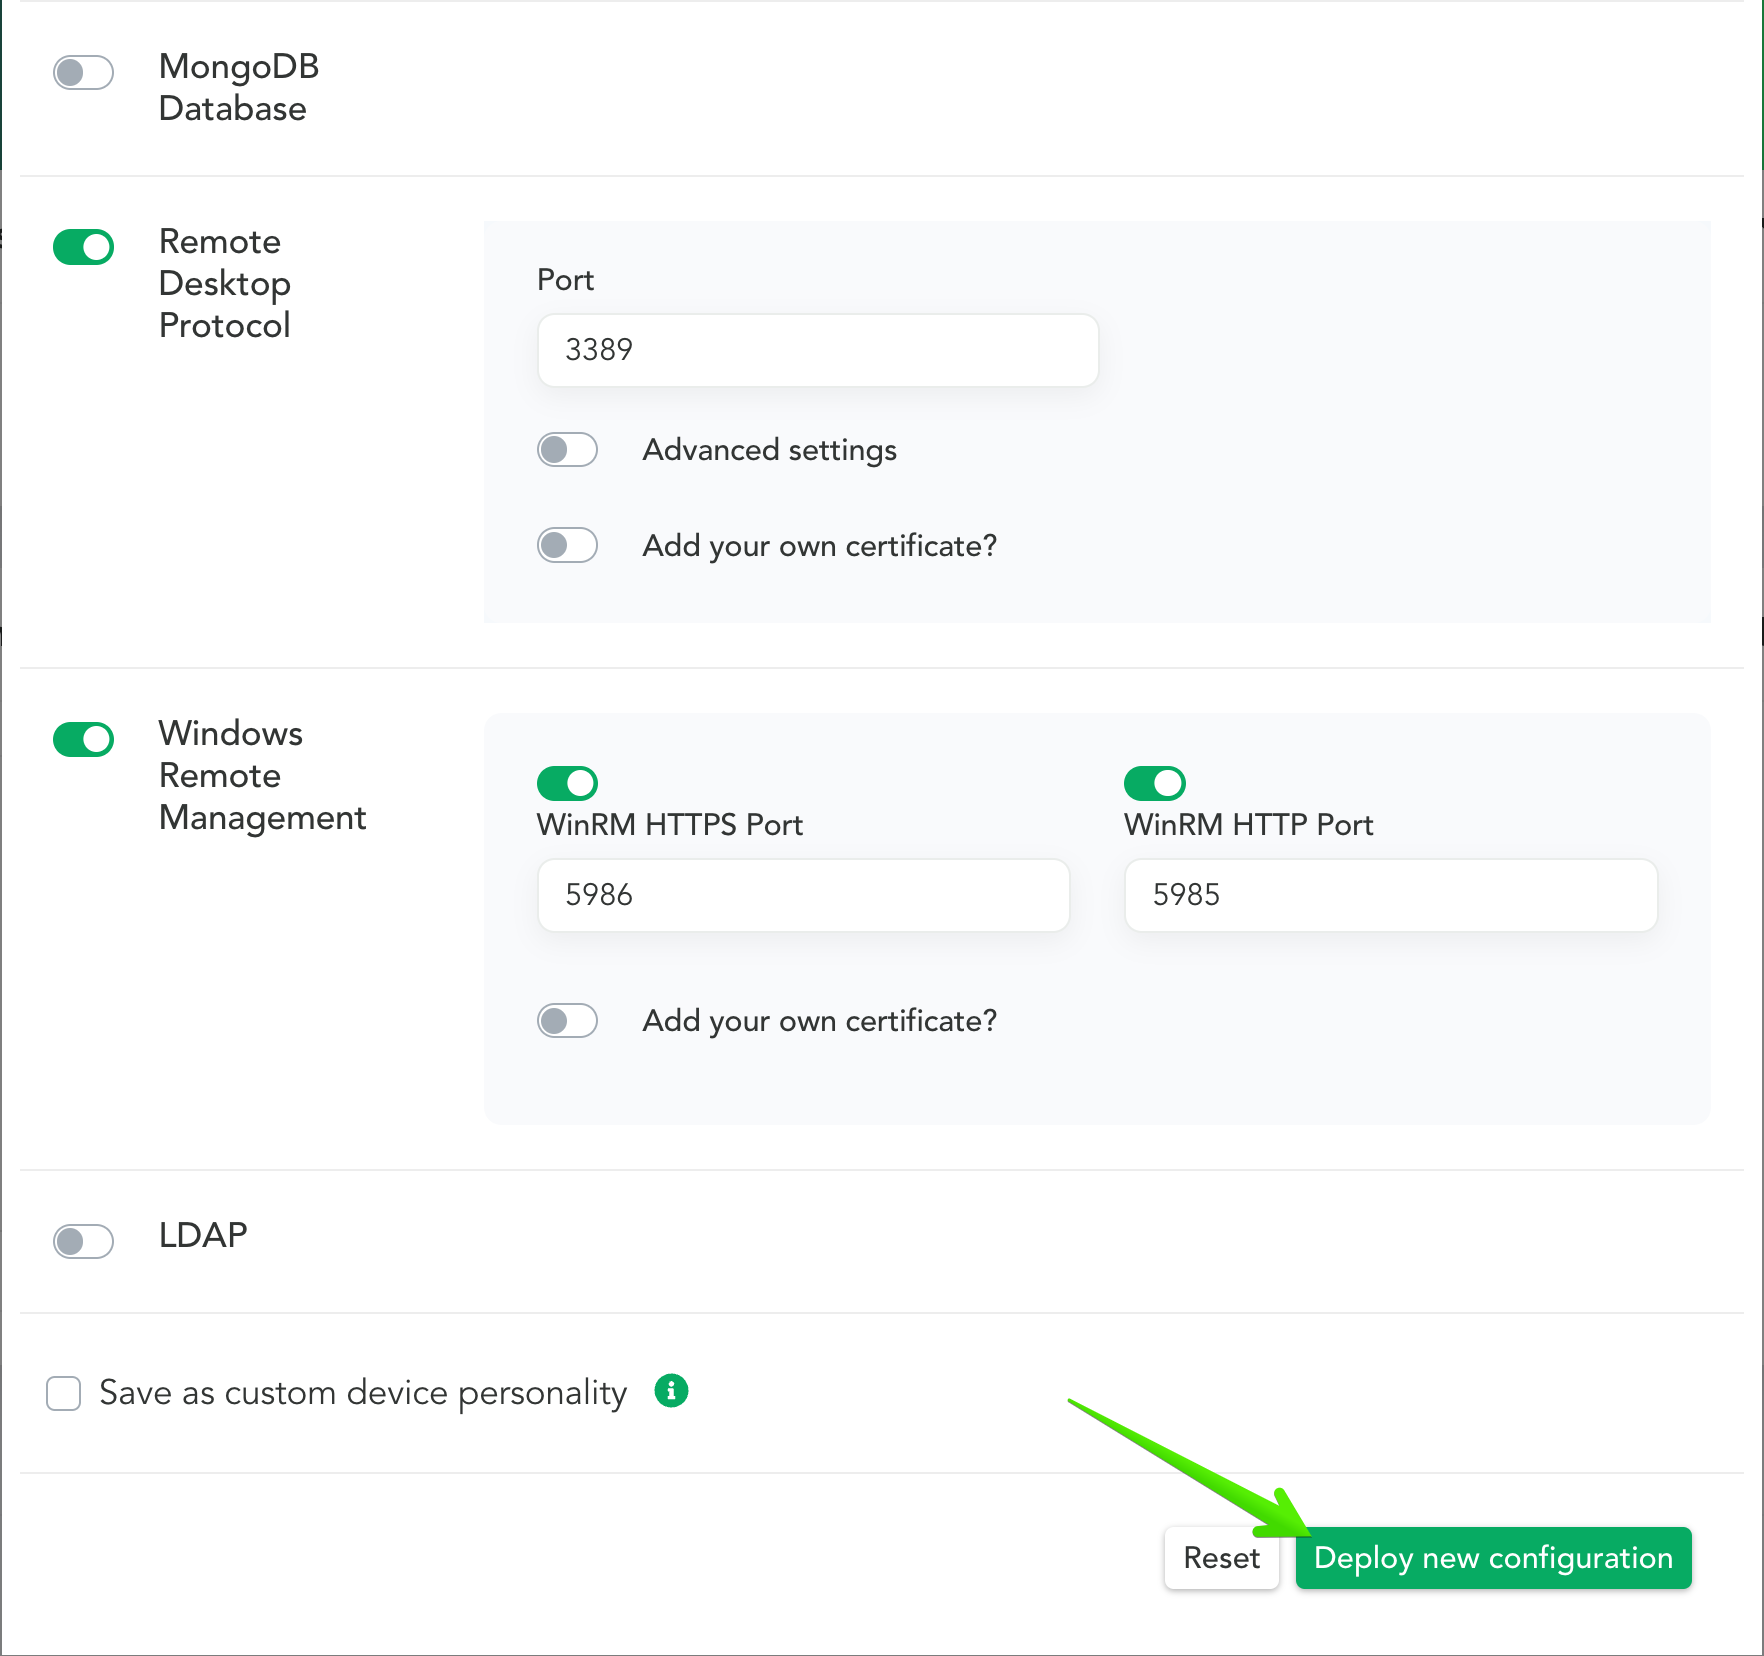
Task: Click the 'WinRM HTTPS Port' label
Action: [670, 825]
